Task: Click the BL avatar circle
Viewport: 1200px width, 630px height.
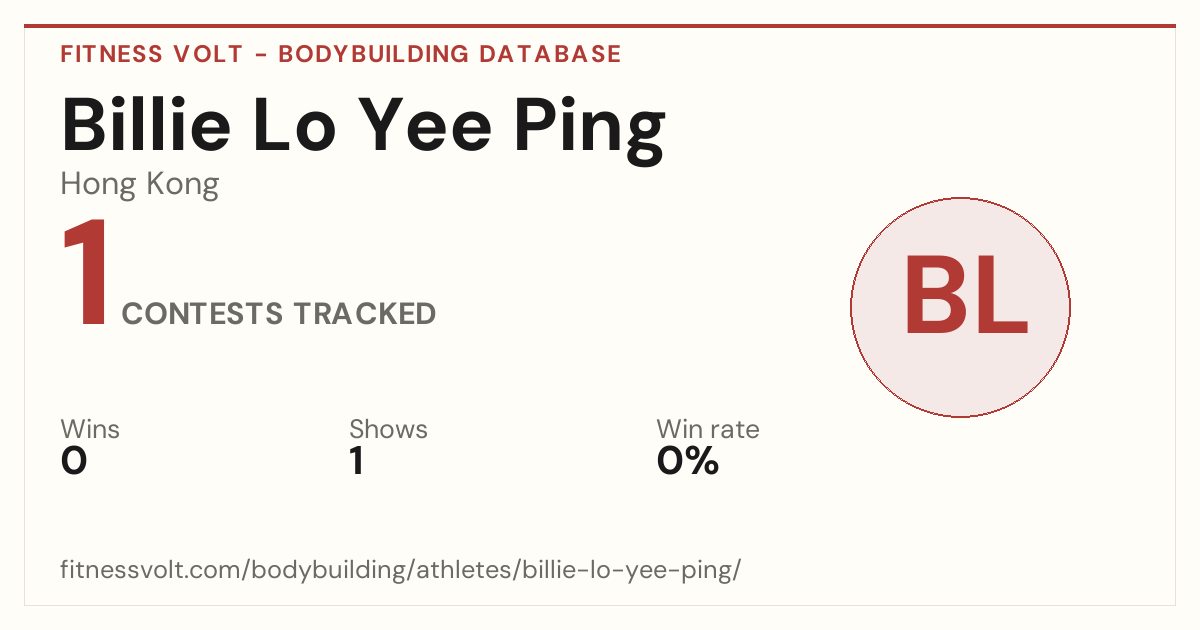Action: 960,307
